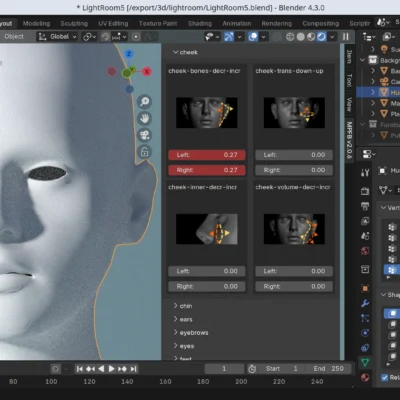The image size is (400, 400).
Task: Adjust cheek-bones-decr-incr Left slider
Action: (x=207, y=155)
